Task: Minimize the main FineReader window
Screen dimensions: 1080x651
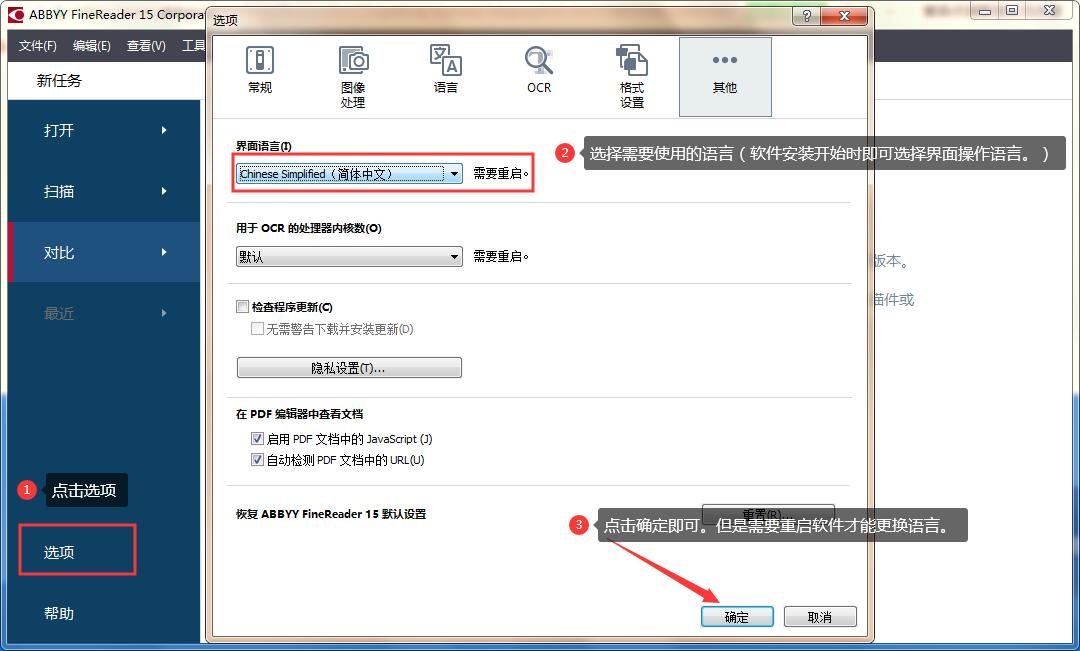Action: 985,10
